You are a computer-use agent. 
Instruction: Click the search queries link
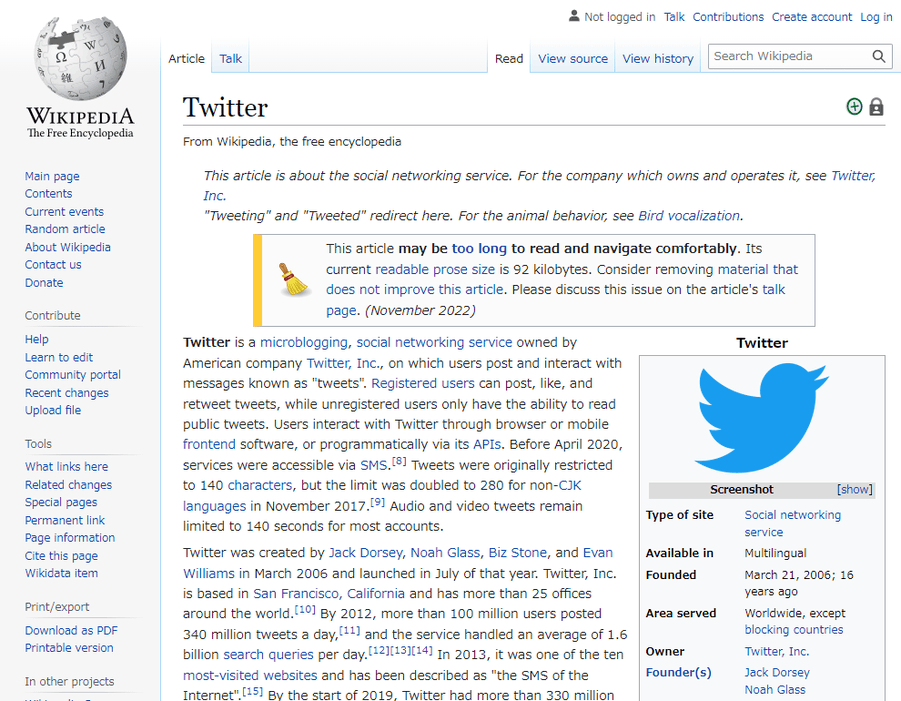click(268, 654)
